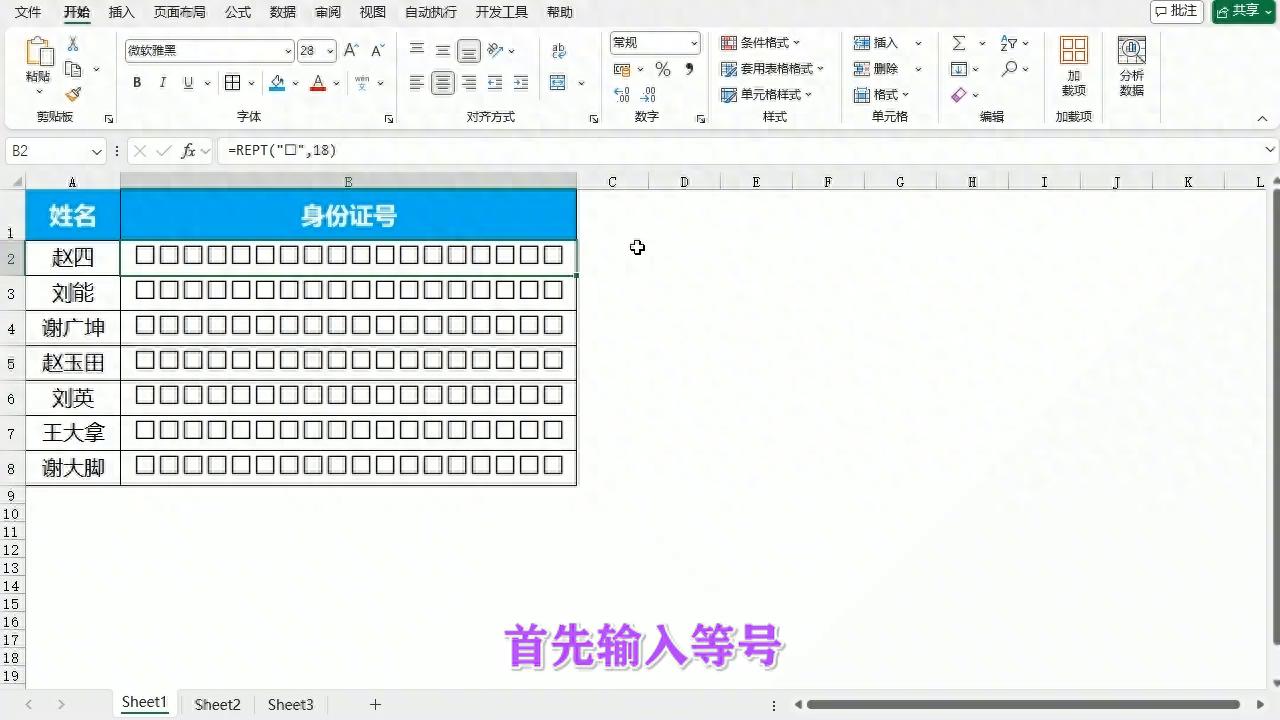Click the top align icon
This screenshot has width=1280, height=720.
click(417, 50)
